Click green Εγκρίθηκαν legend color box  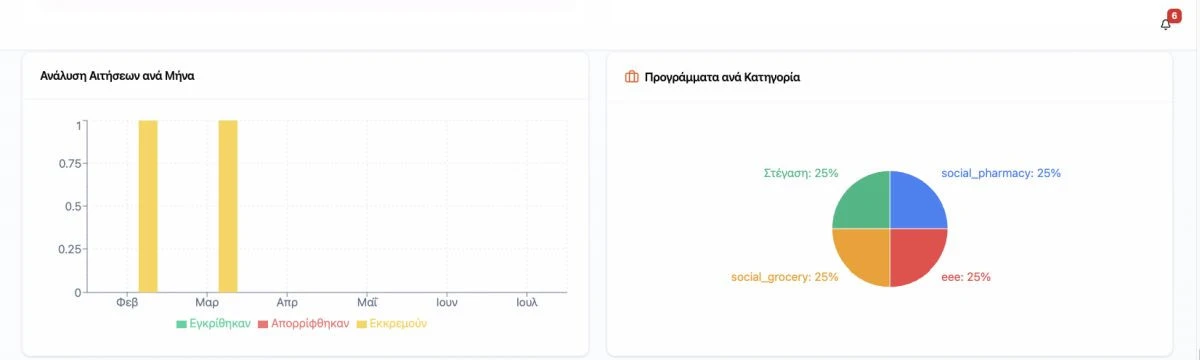[x=181, y=324]
